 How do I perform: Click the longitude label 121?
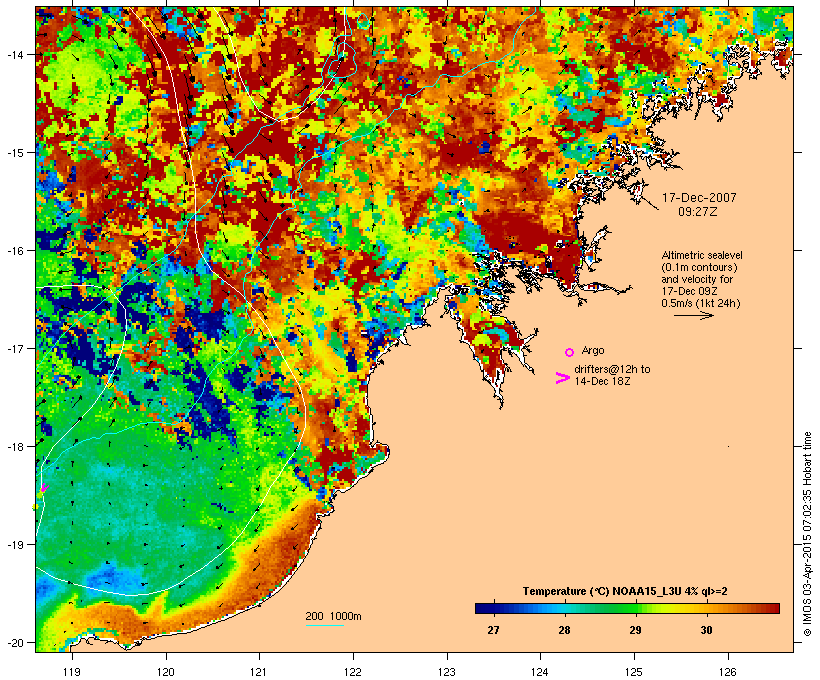click(259, 672)
